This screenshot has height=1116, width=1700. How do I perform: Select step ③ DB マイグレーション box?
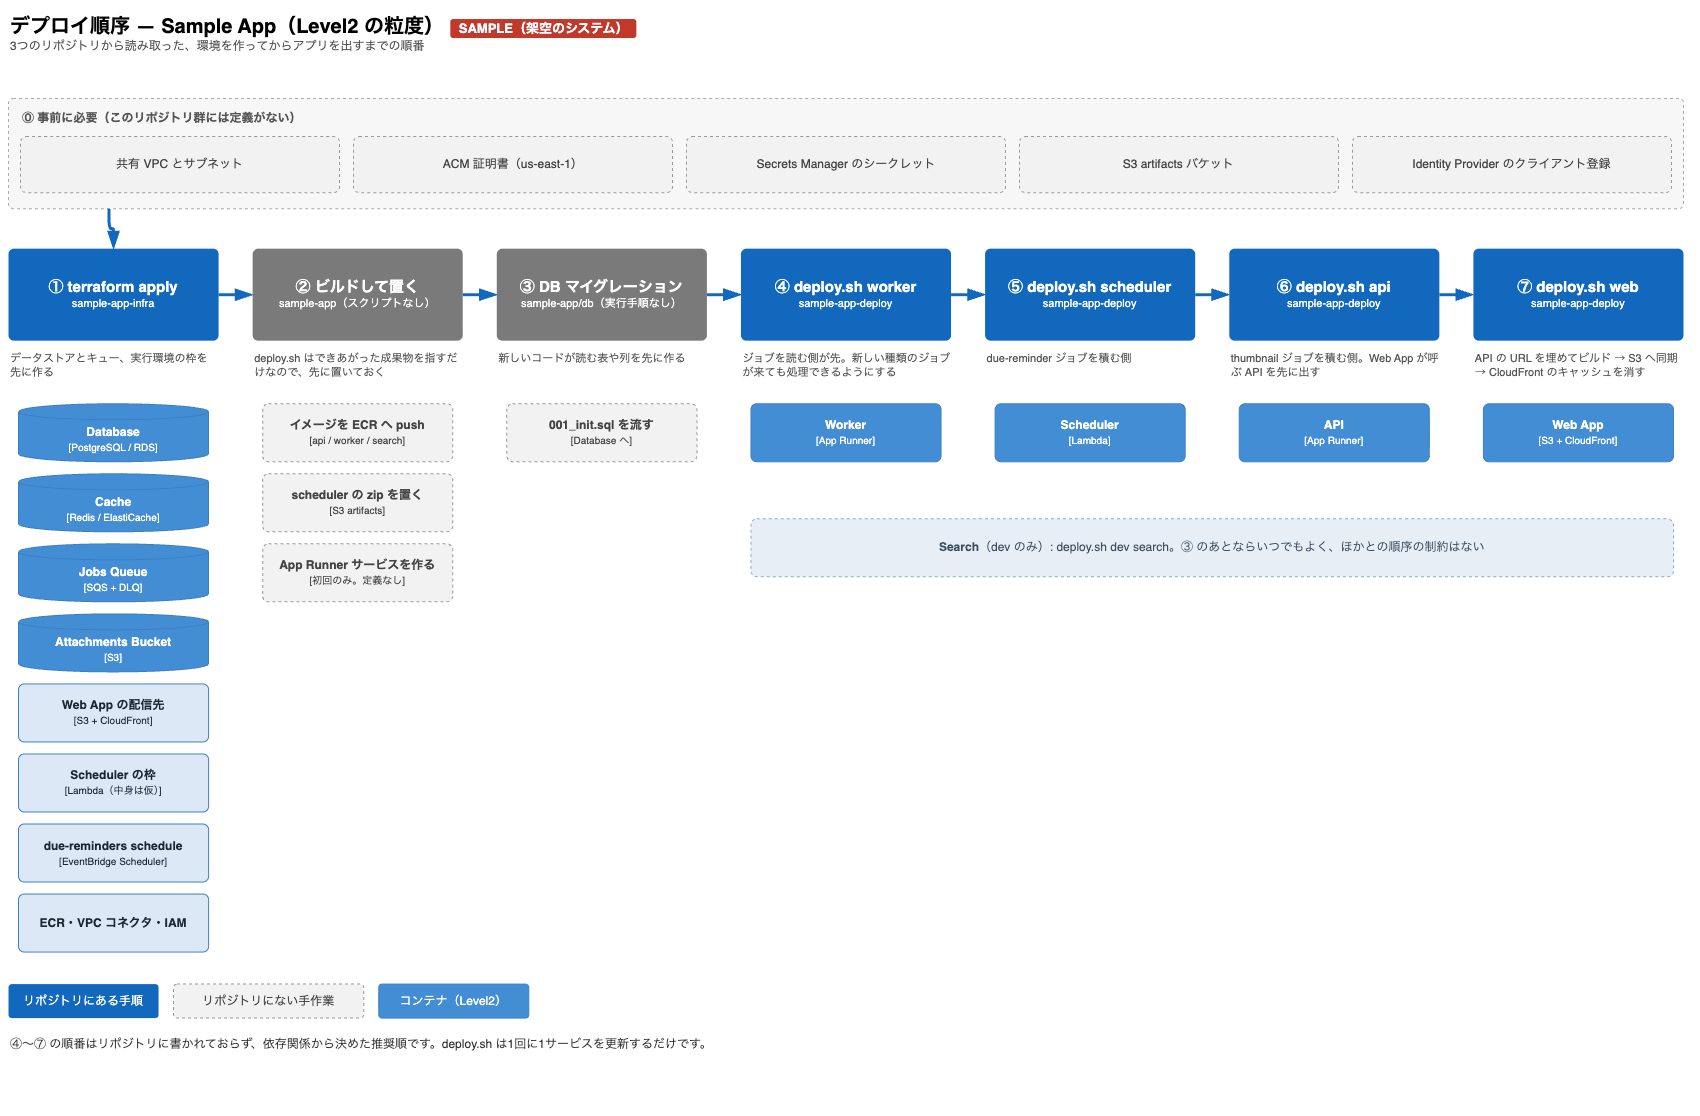coord(602,295)
